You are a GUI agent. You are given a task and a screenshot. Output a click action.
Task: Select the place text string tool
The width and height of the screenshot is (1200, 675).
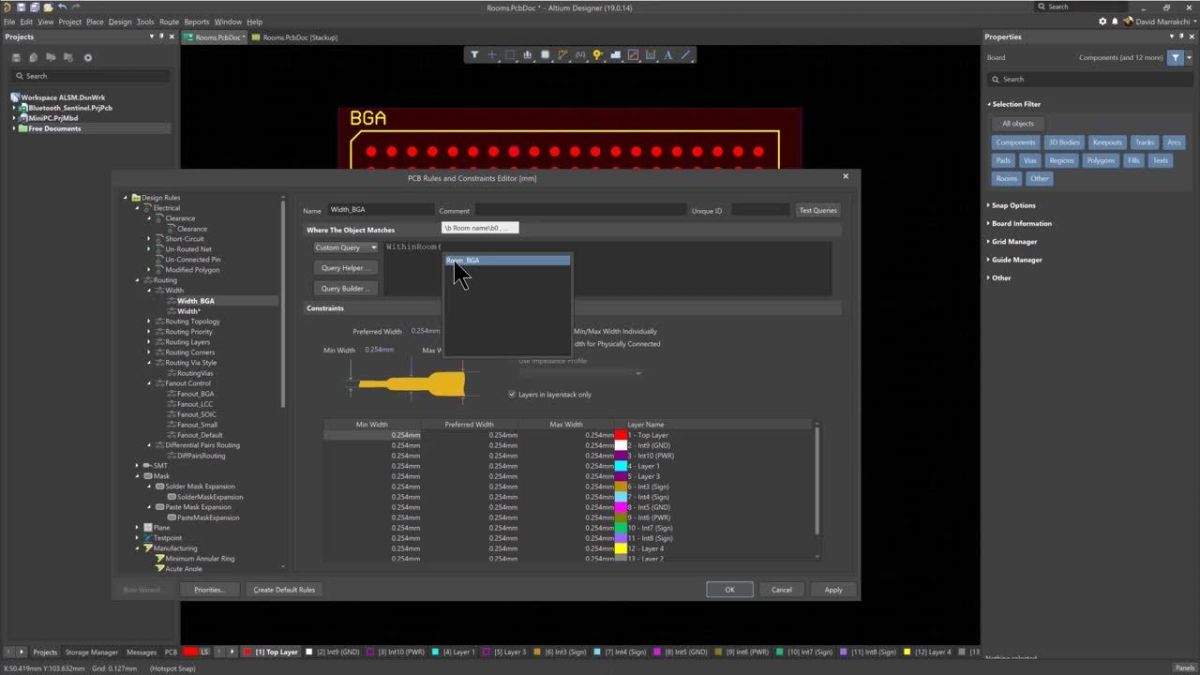pyautogui.click(x=667, y=56)
